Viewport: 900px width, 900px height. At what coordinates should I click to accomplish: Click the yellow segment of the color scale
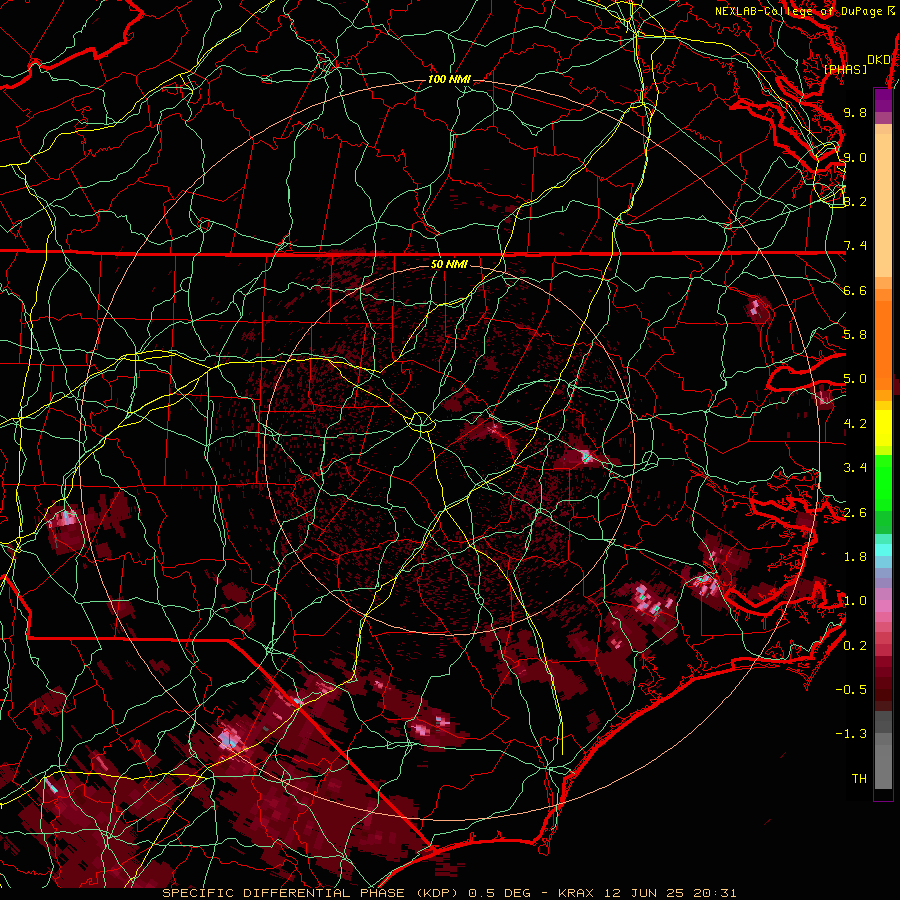[883, 428]
